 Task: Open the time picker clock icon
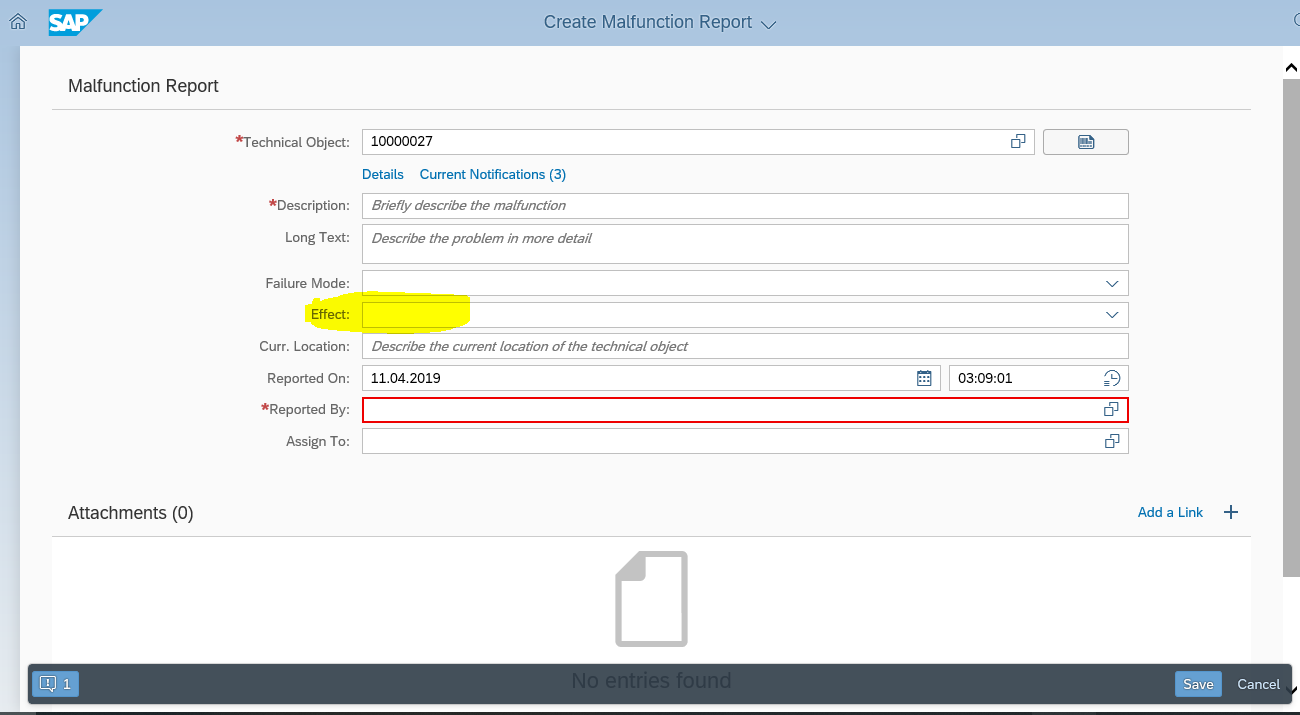click(x=1112, y=378)
